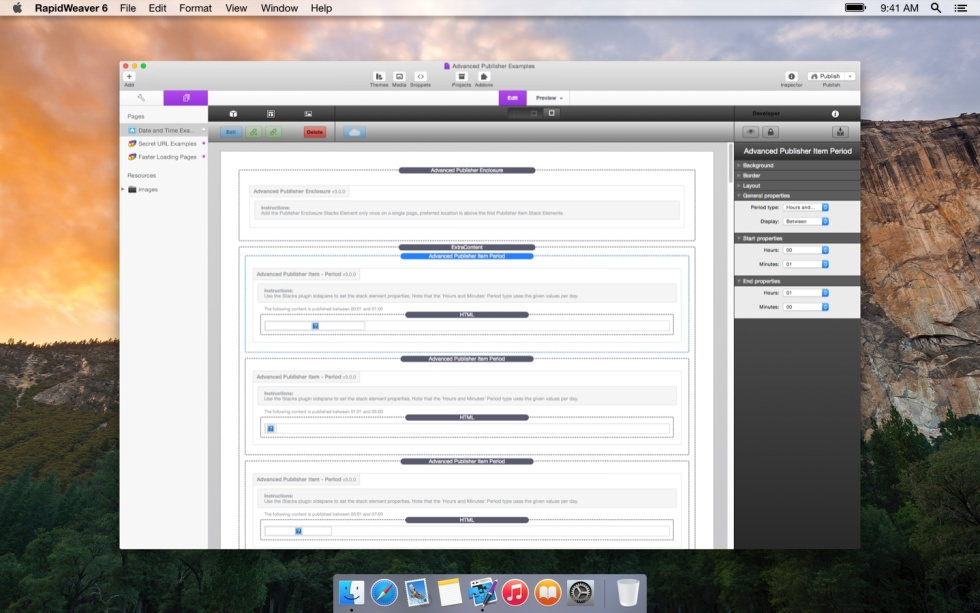Screen dimensions: 980x613
Task: Open iTunes from the Dock
Action: [x=515, y=592]
